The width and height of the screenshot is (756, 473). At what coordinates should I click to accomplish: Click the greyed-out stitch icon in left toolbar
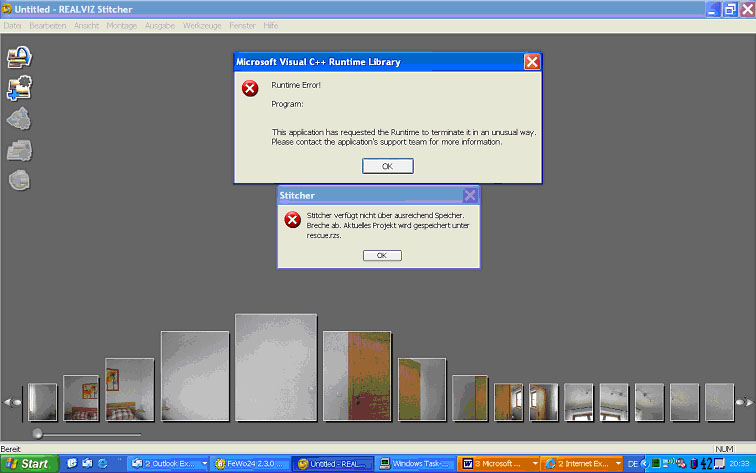(x=19, y=119)
